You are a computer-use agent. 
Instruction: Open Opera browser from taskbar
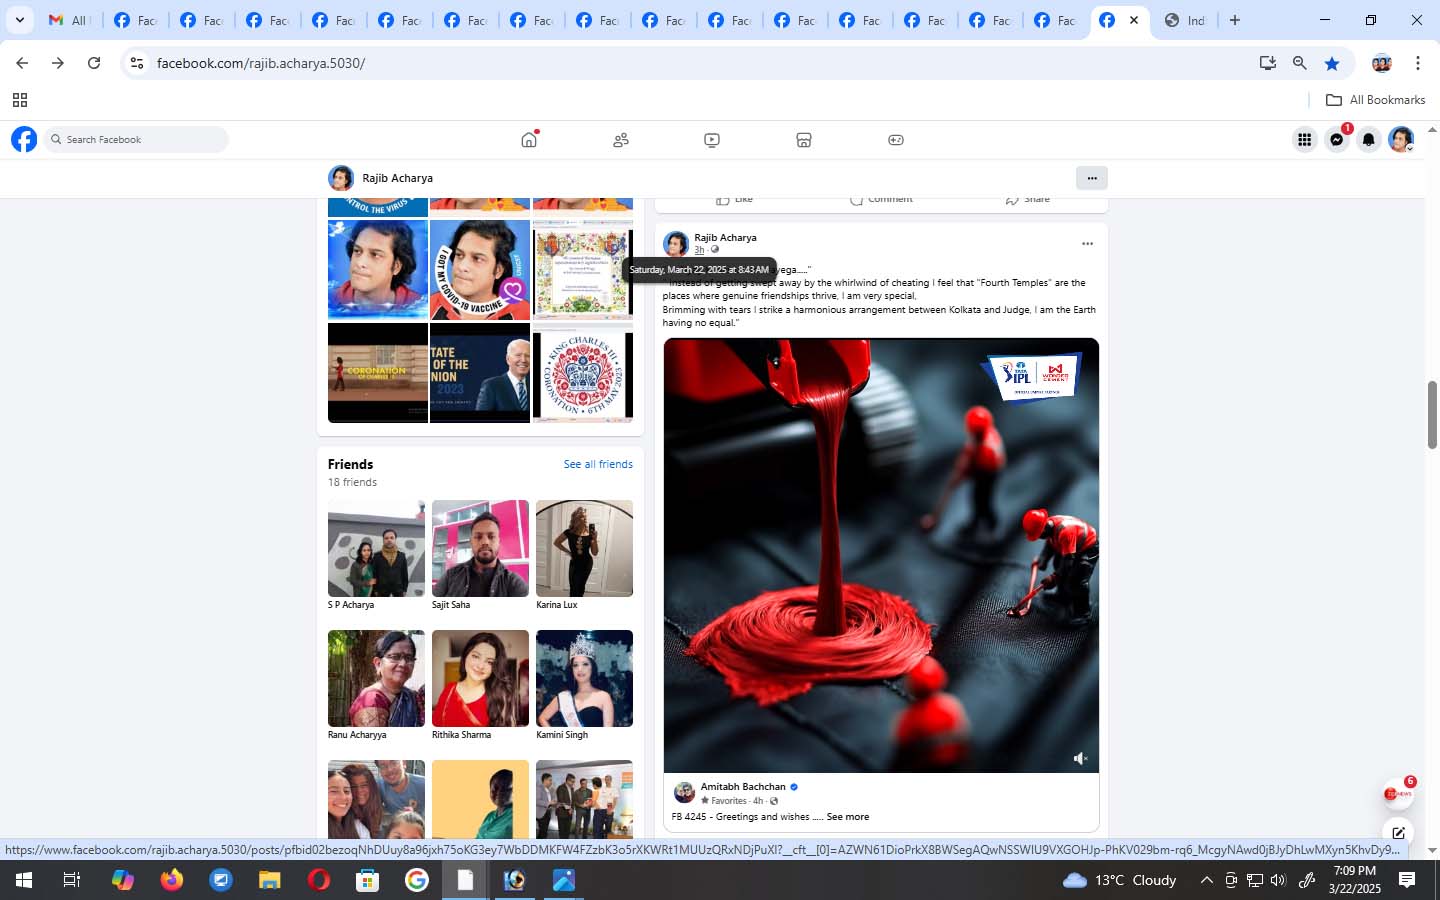[x=319, y=880]
